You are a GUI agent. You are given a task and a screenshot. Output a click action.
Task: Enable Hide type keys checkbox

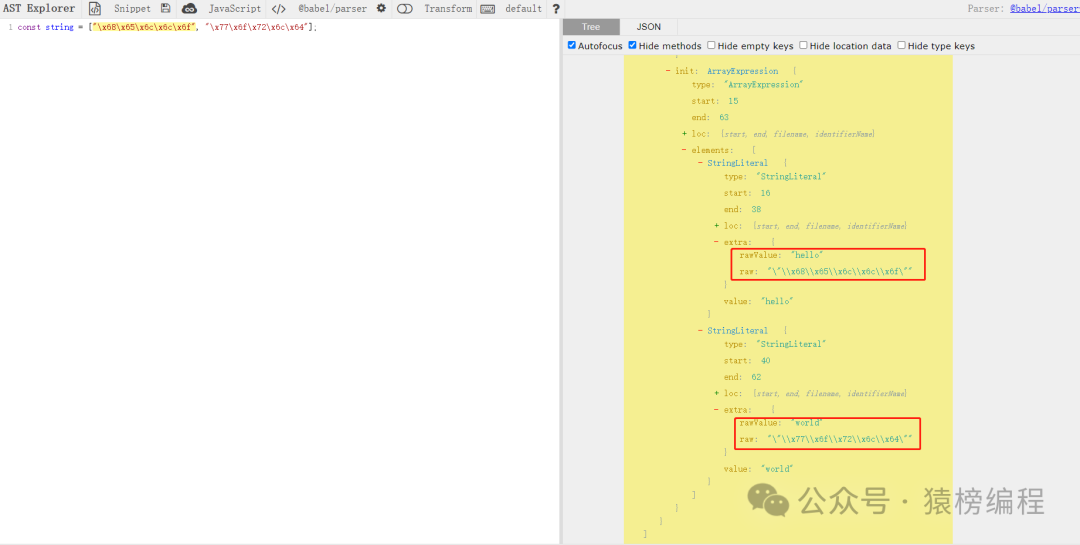click(x=901, y=45)
